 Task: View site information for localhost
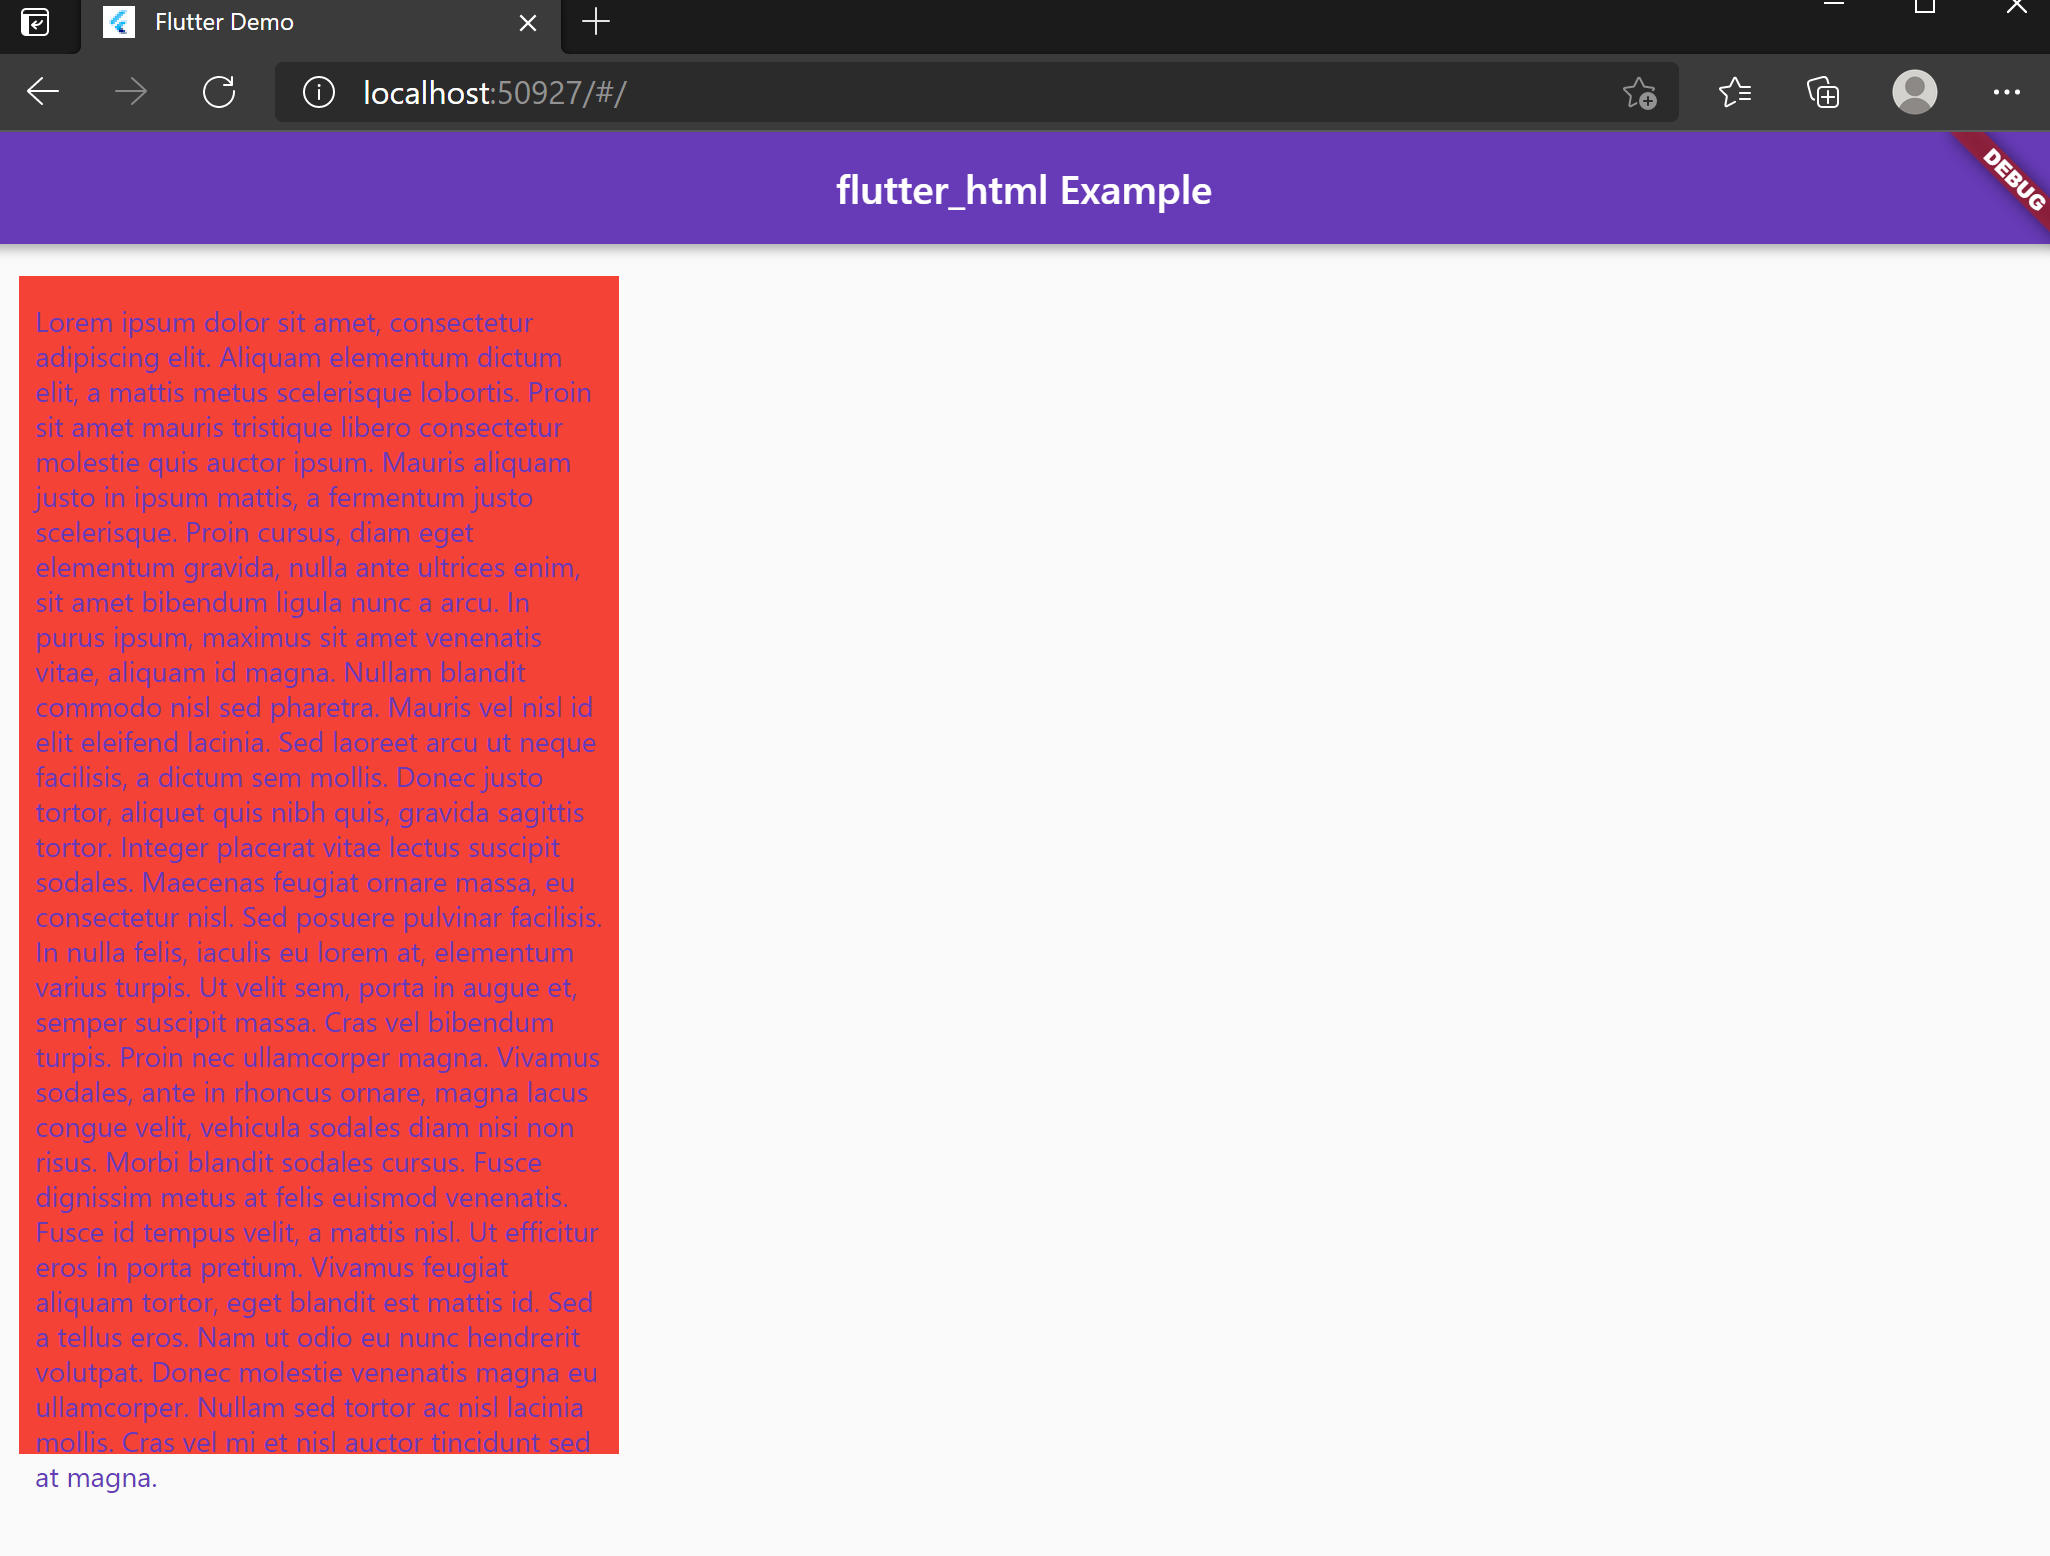coord(318,92)
